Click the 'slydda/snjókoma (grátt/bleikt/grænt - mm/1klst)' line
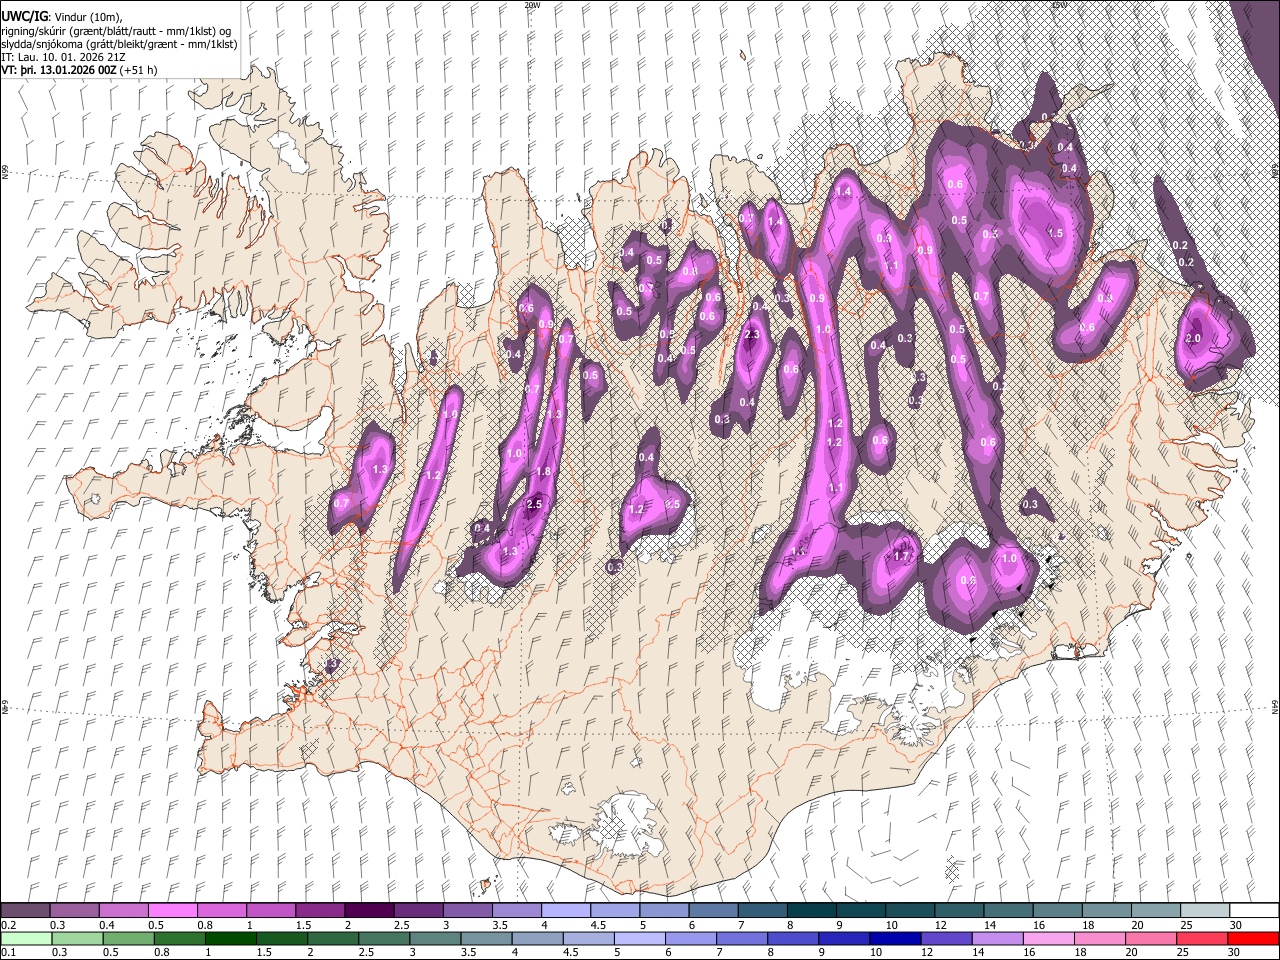1280x960 pixels. 119,45
